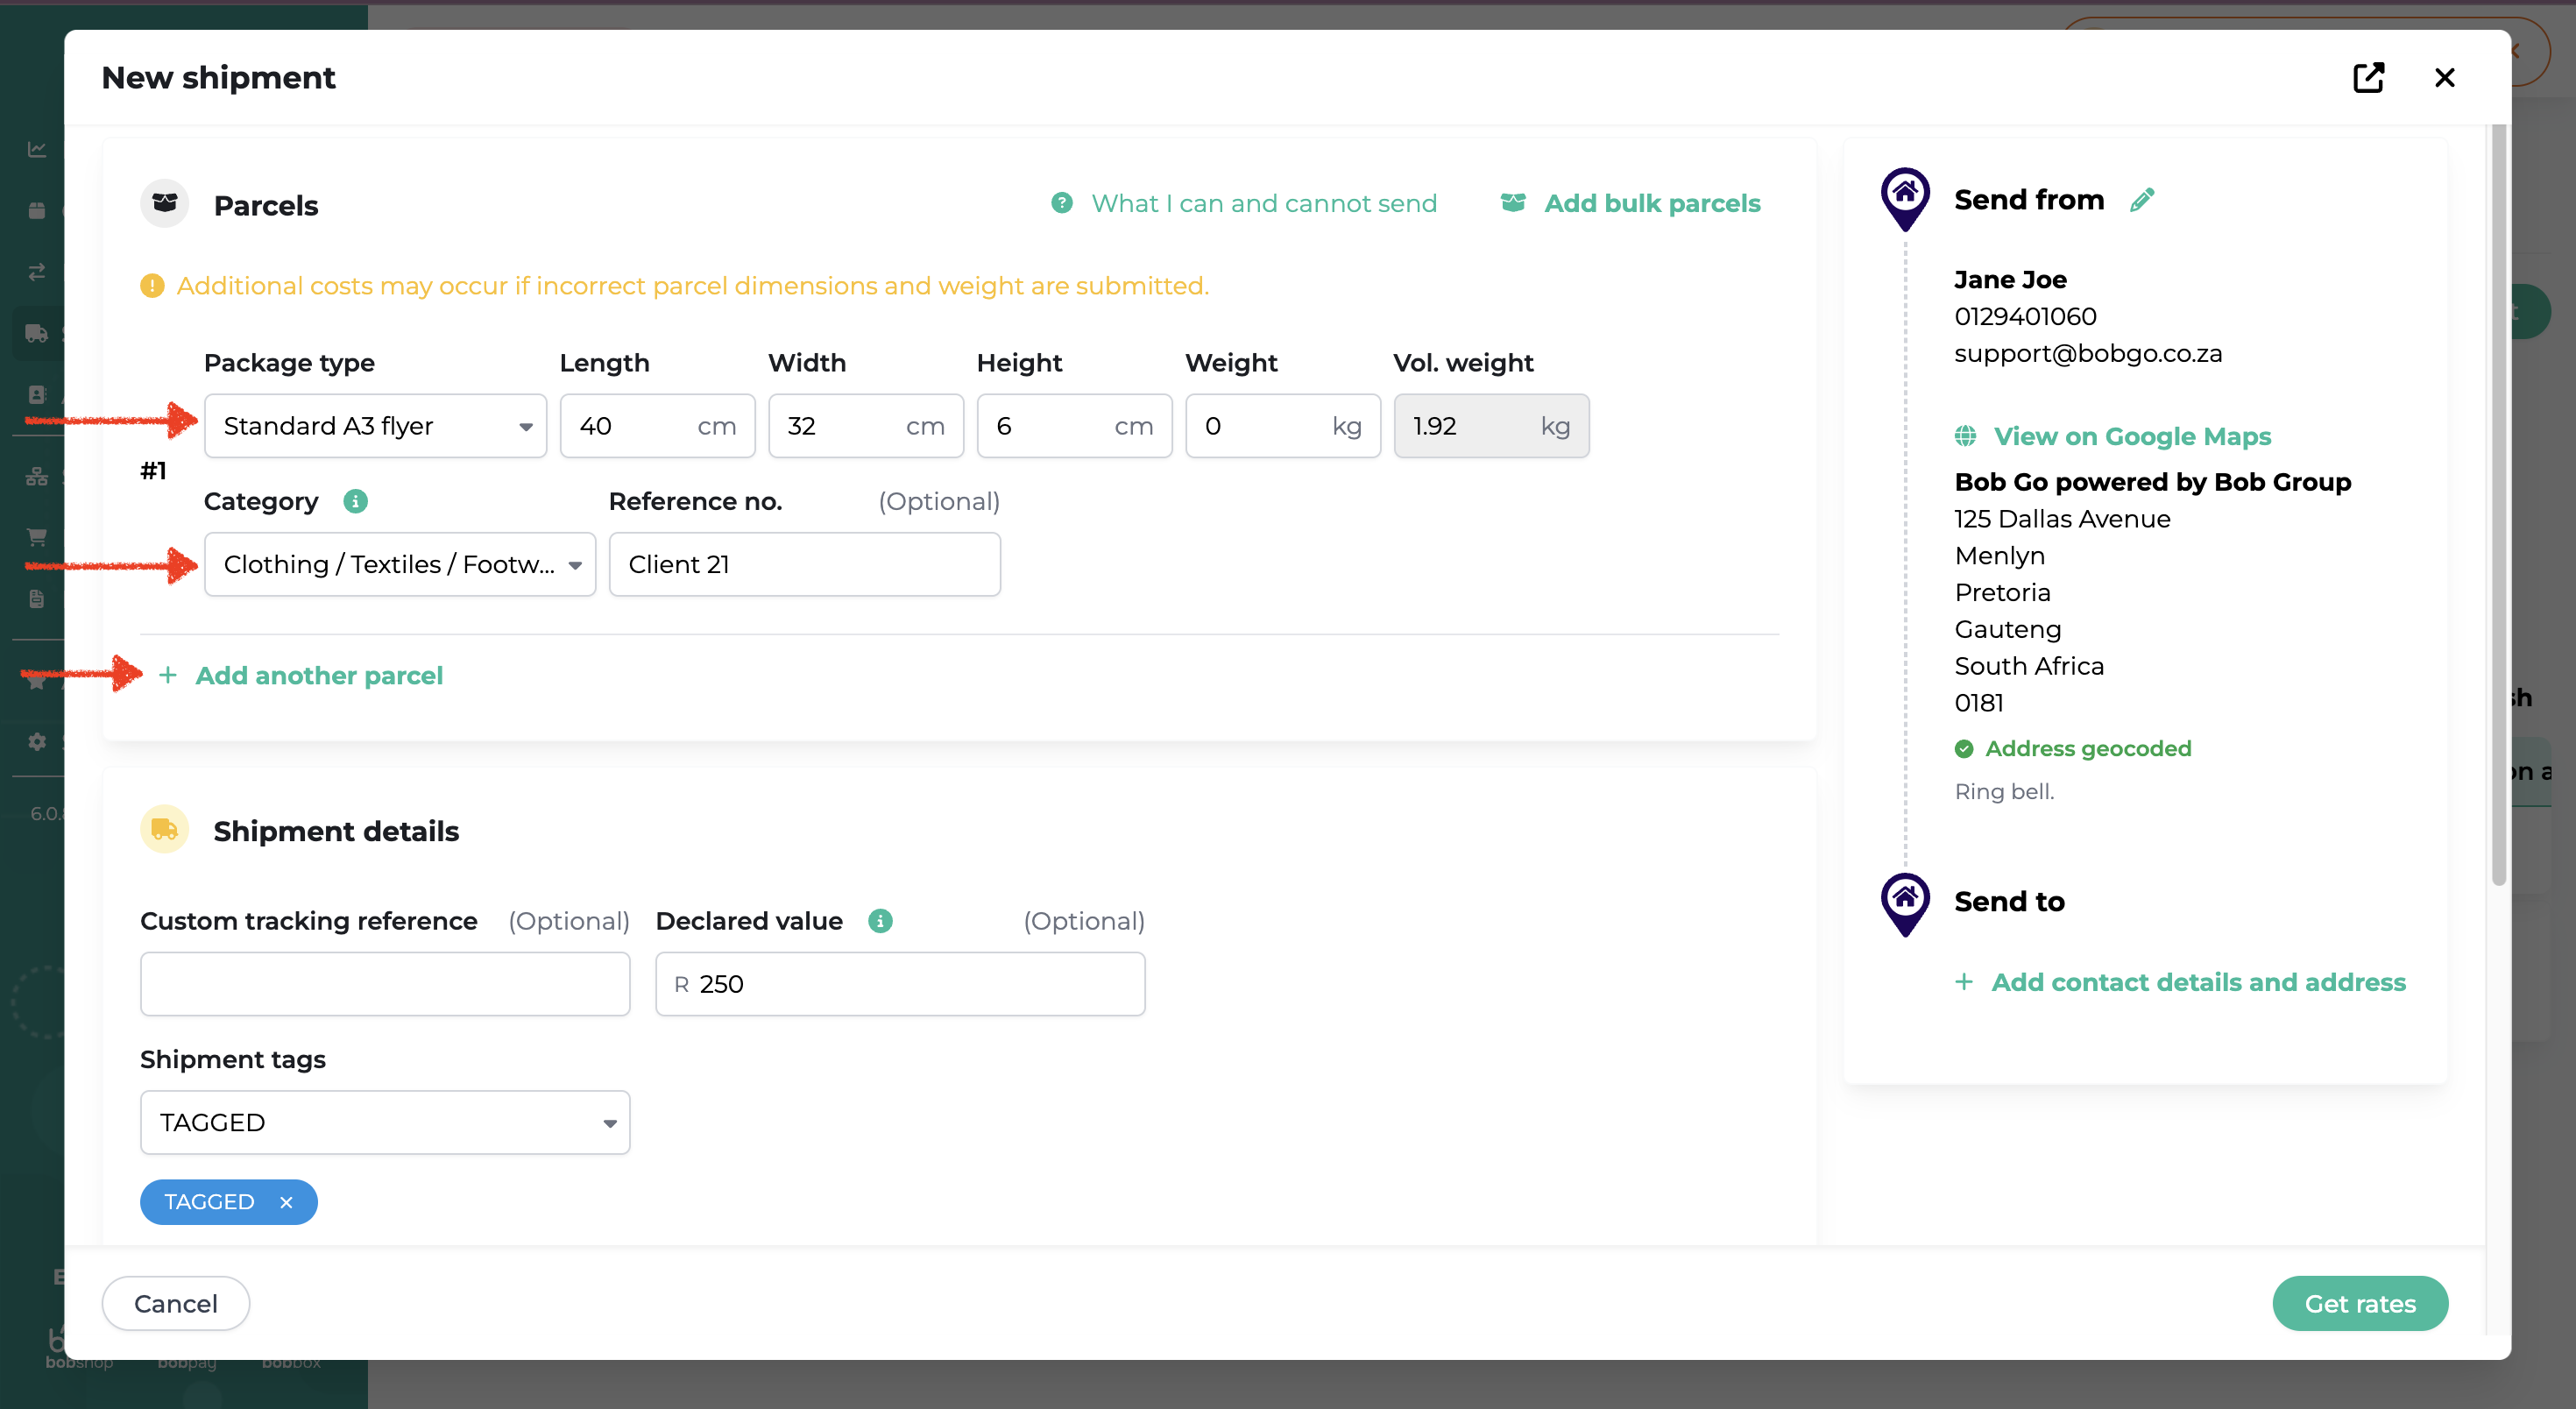Click the email support@bobgo.co.za

pos(2087,353)
